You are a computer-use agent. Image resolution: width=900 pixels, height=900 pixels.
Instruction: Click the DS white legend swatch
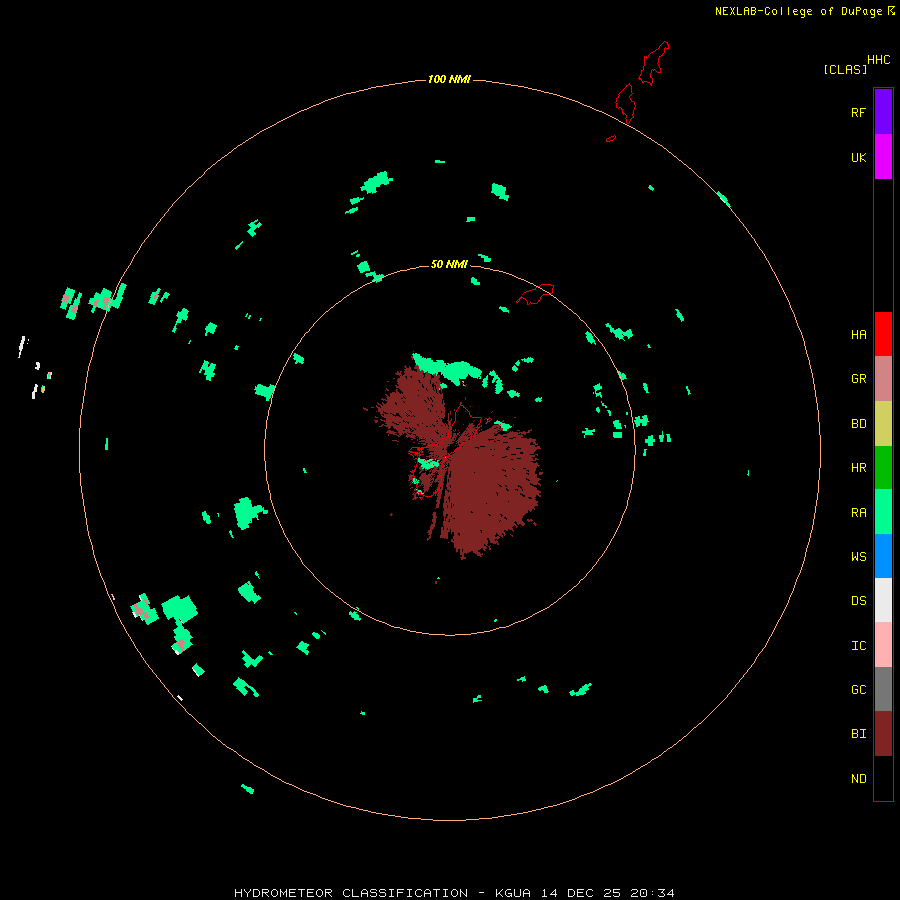[x=883, y=600]
